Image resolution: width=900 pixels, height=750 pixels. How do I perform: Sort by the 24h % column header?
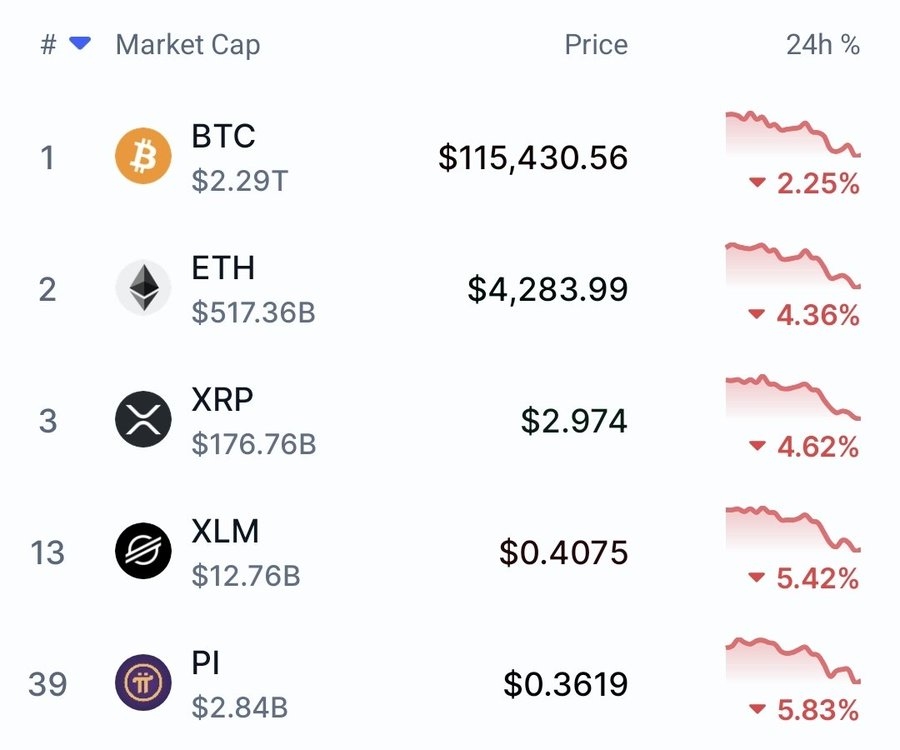823,44
